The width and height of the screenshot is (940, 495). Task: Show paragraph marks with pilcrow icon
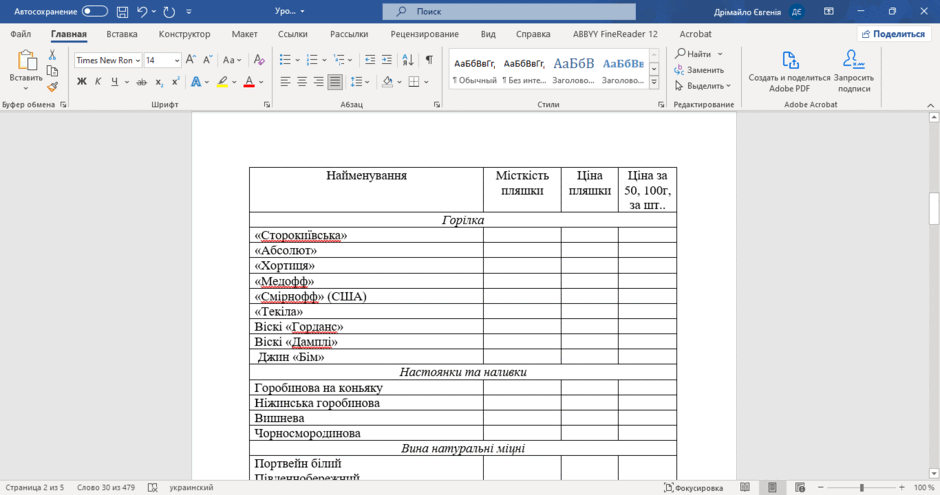click(x=429, y=60)
